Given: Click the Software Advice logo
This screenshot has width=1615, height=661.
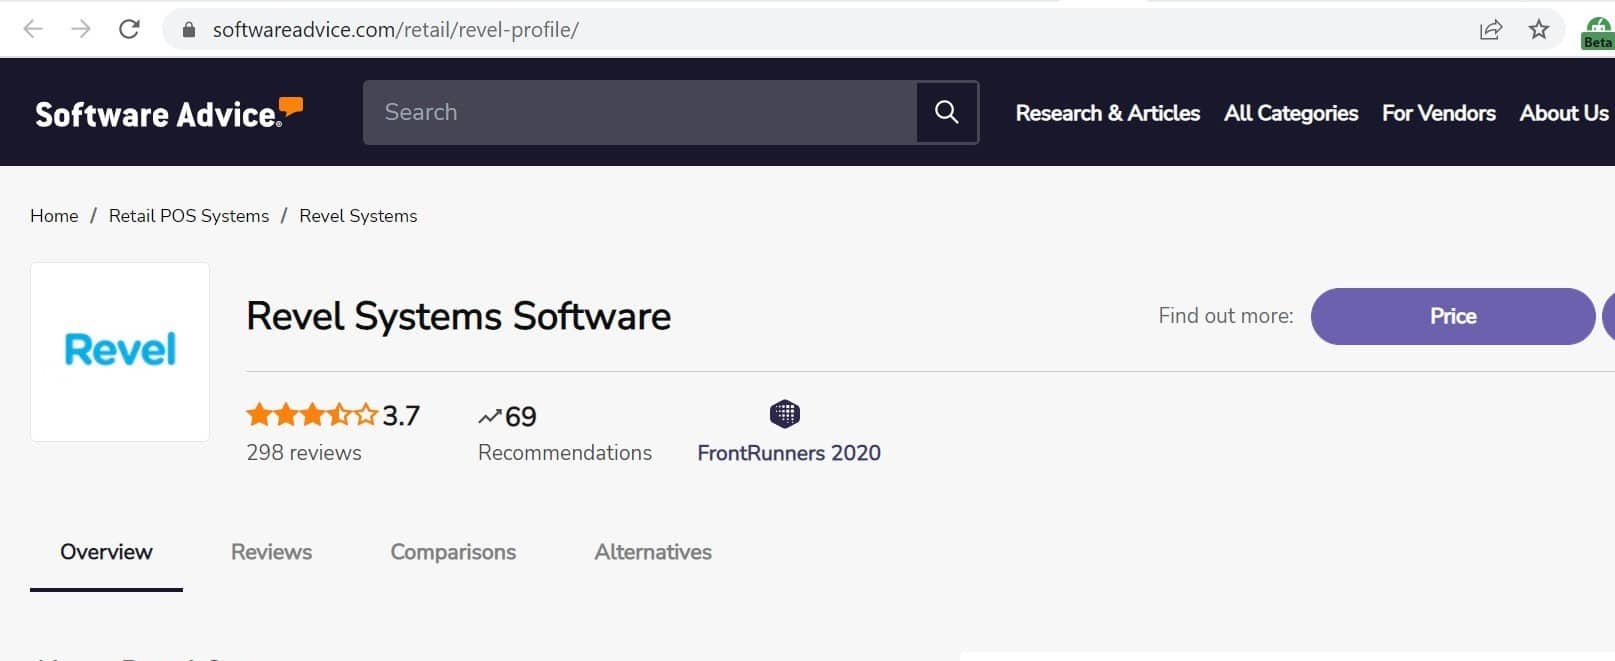Looking at the screenshot, I should pyautogui.click(x=169, y=112).
